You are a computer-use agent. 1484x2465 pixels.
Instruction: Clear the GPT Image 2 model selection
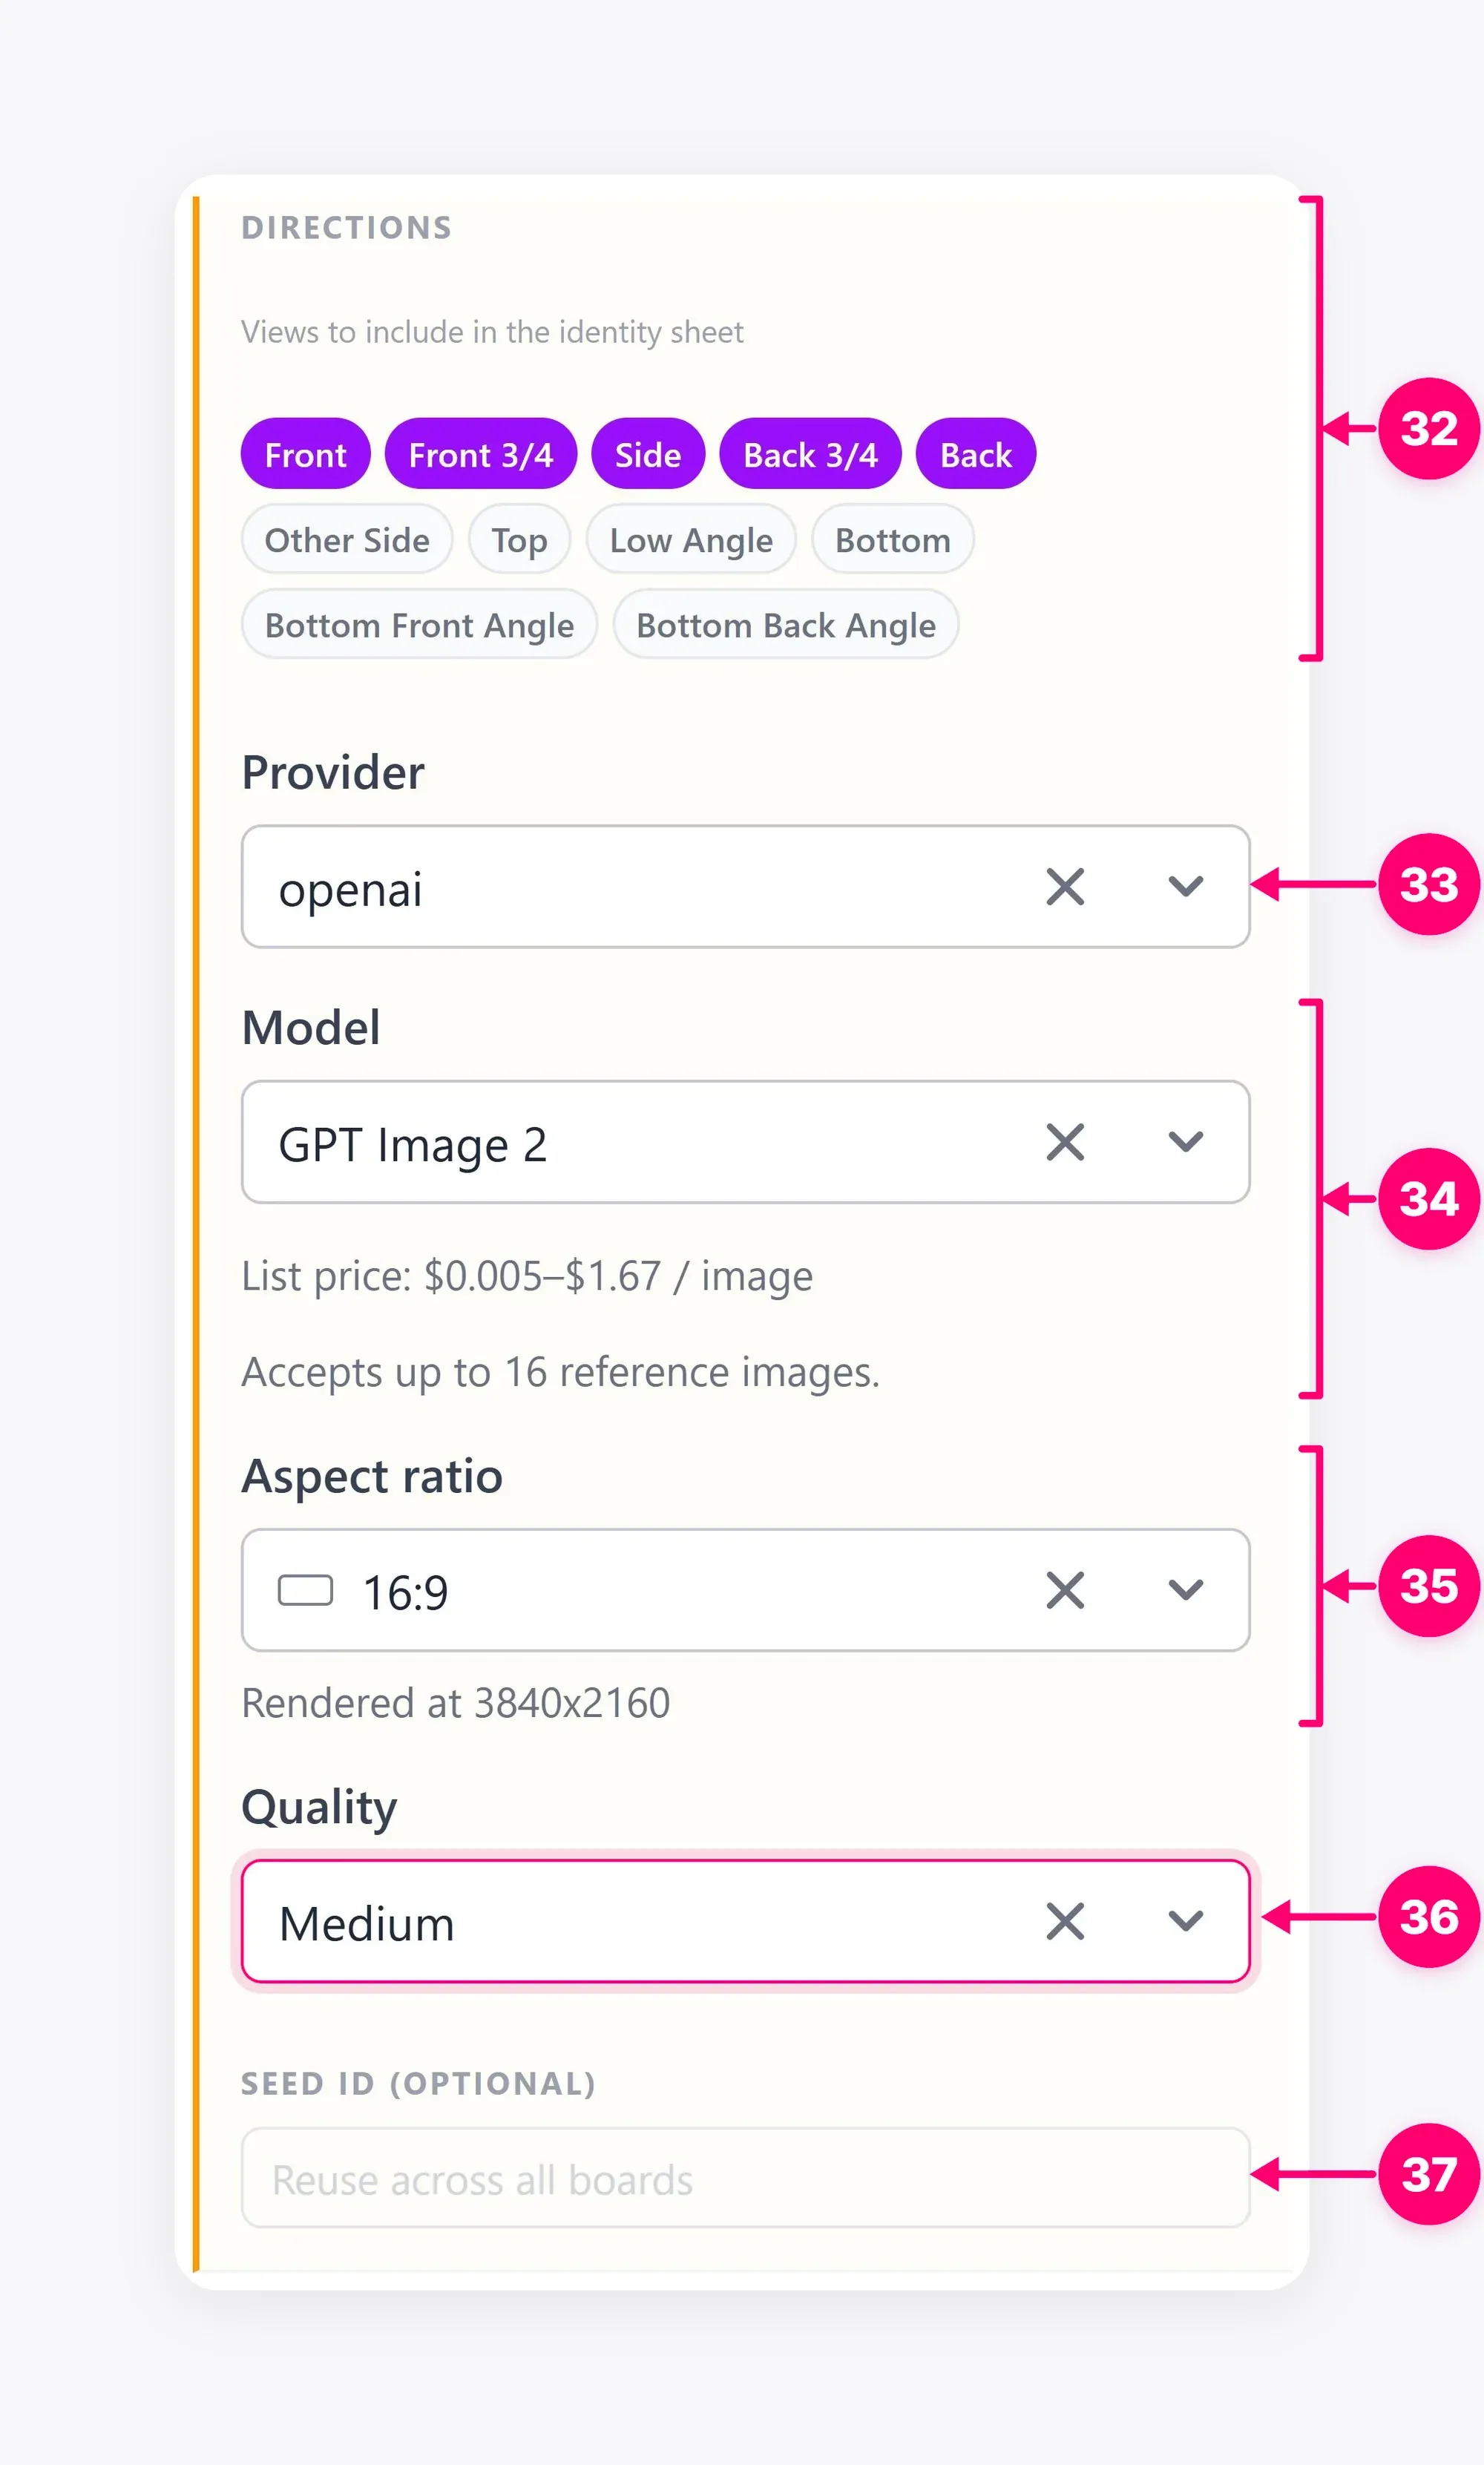pyautogui.click(x=1065, y=1142)
